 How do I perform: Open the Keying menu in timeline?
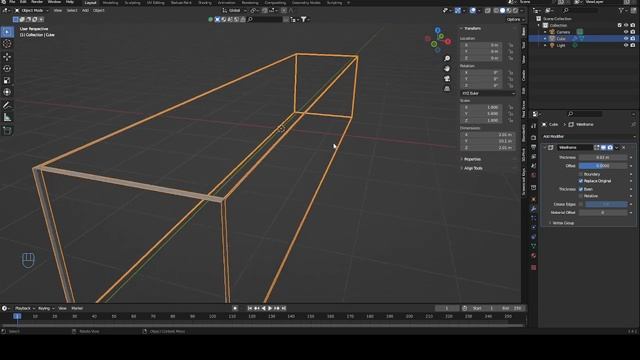tap(45, 309)
